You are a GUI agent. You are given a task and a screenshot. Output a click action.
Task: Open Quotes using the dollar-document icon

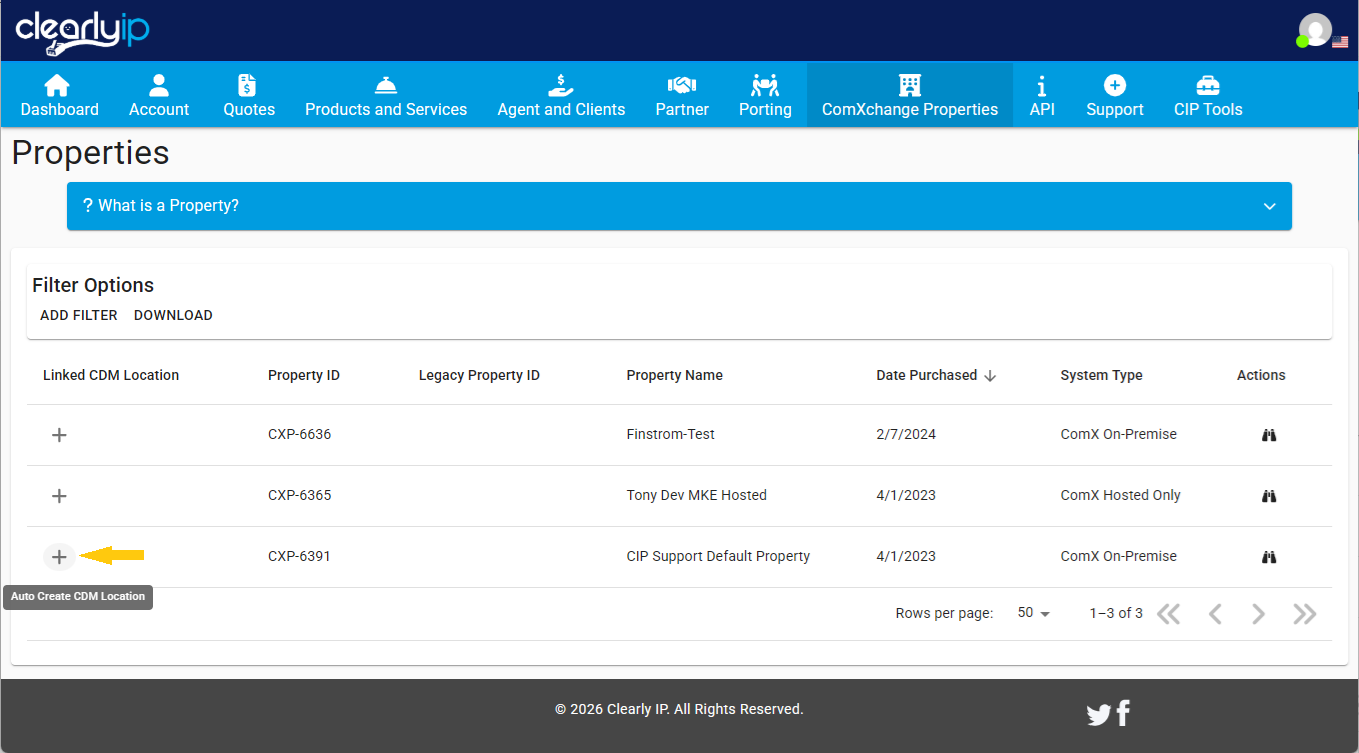[248, 94]
